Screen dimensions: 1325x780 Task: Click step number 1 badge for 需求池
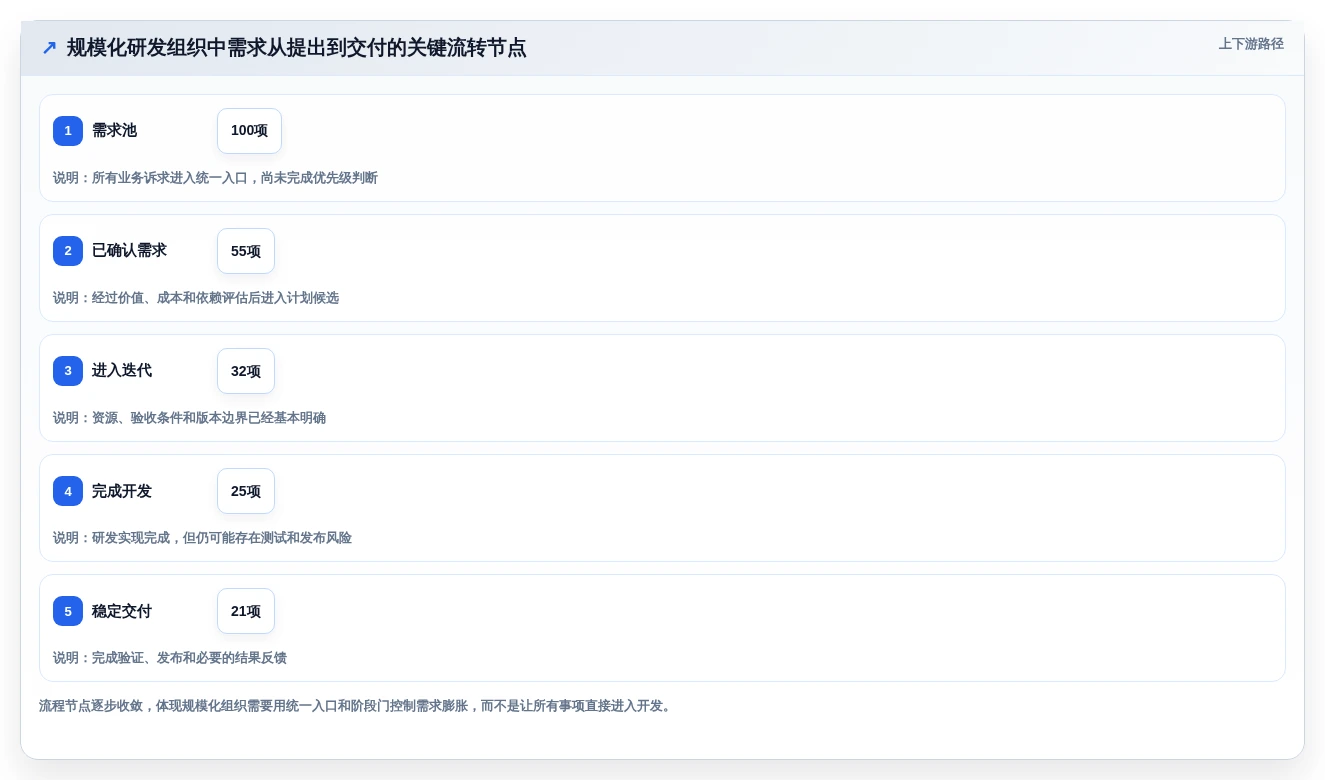click(68, 131)
